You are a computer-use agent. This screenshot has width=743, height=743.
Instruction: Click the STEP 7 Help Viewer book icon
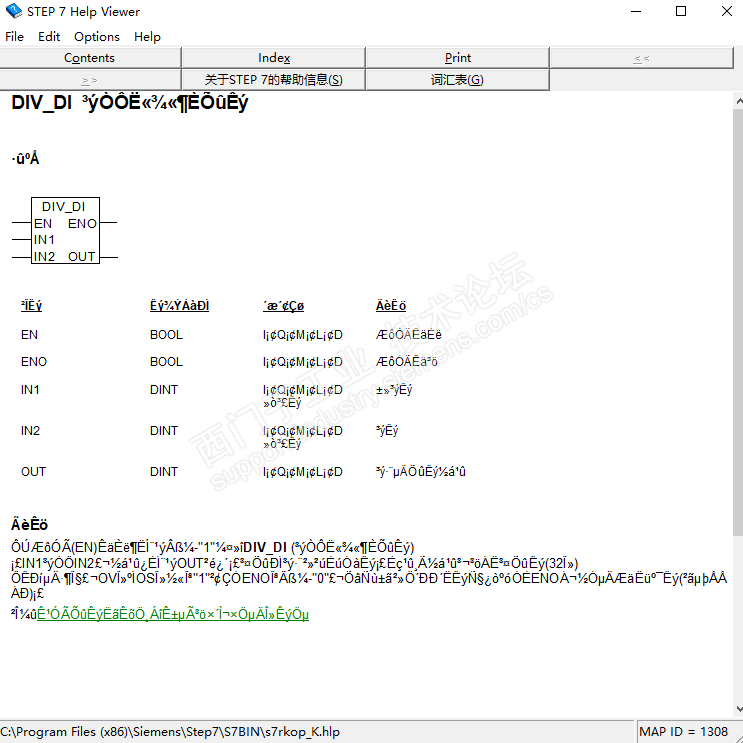14,11
